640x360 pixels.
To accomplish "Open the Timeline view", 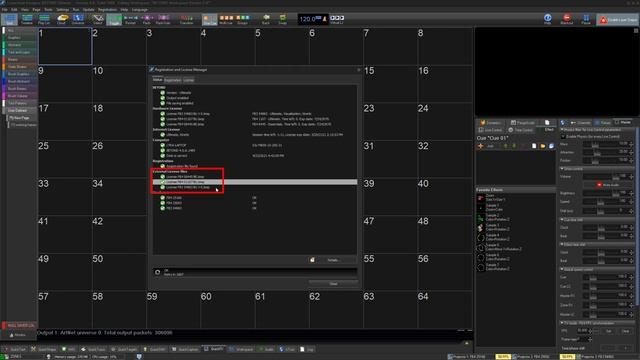I will (x=27, y=19).
